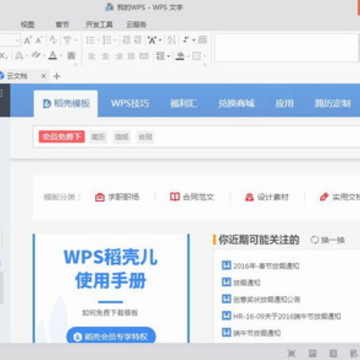Click the red 会员免费下 tag
Screen dimensions: 360x360
click(62, 137)
